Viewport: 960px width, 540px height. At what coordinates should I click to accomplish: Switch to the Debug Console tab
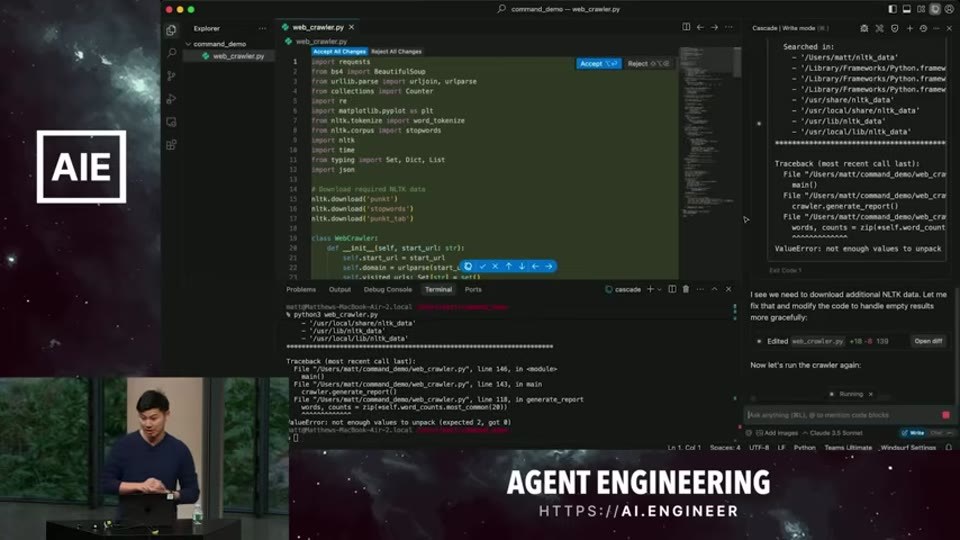388,290
